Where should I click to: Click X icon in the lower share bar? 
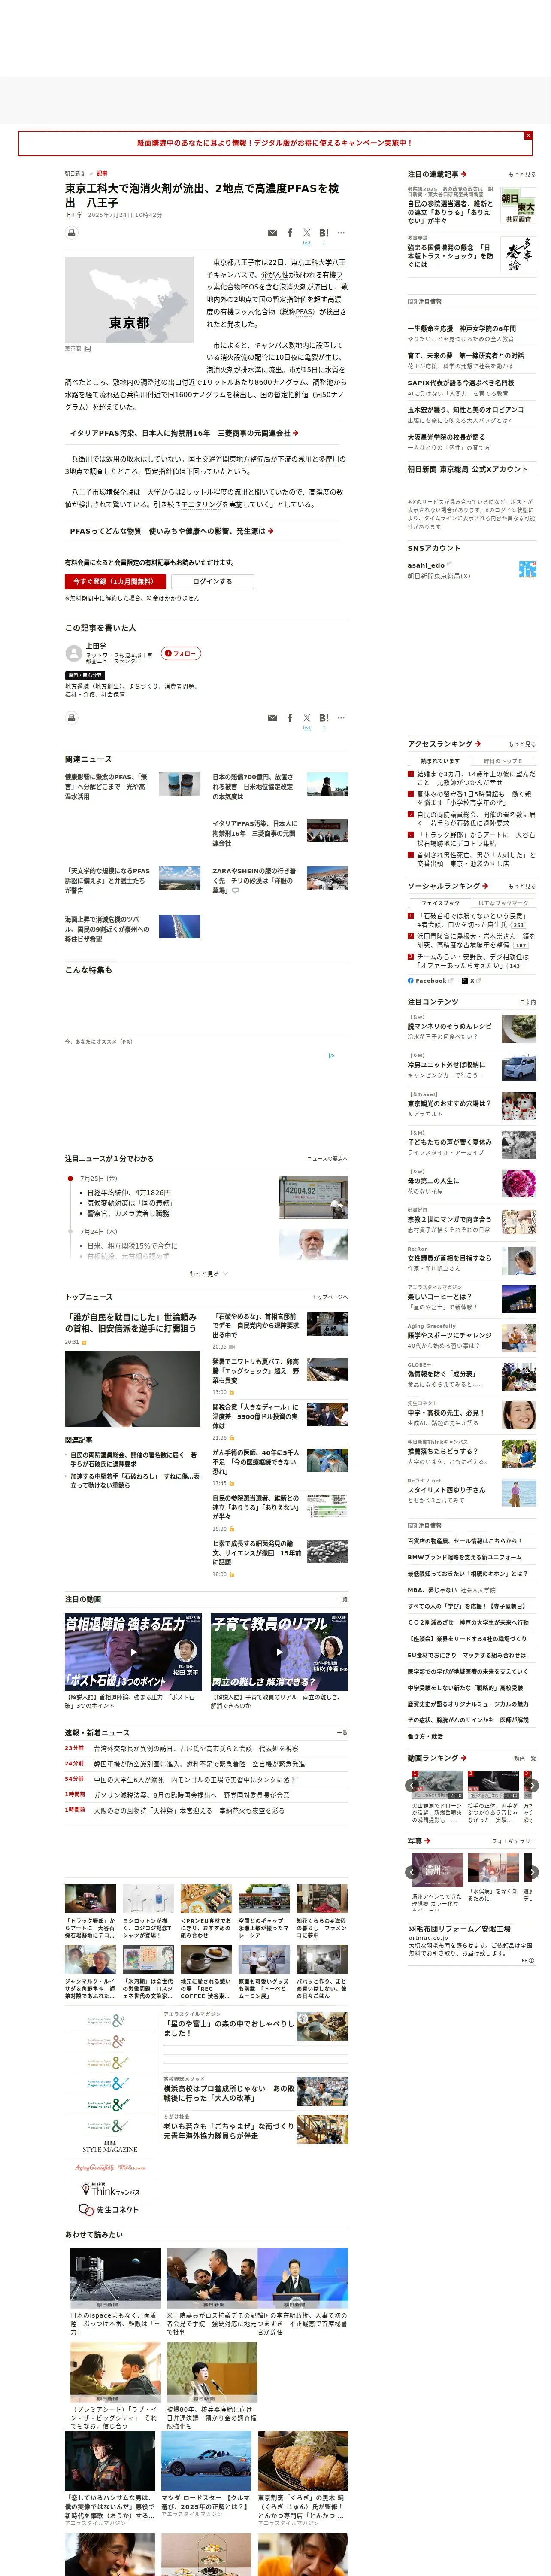click(x=307, y=718)
